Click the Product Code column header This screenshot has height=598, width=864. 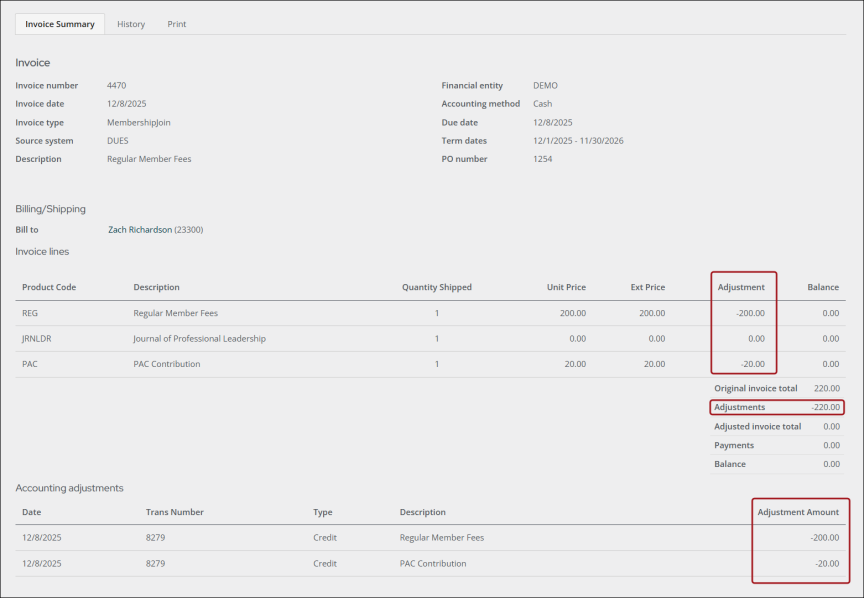click(49, 287)
